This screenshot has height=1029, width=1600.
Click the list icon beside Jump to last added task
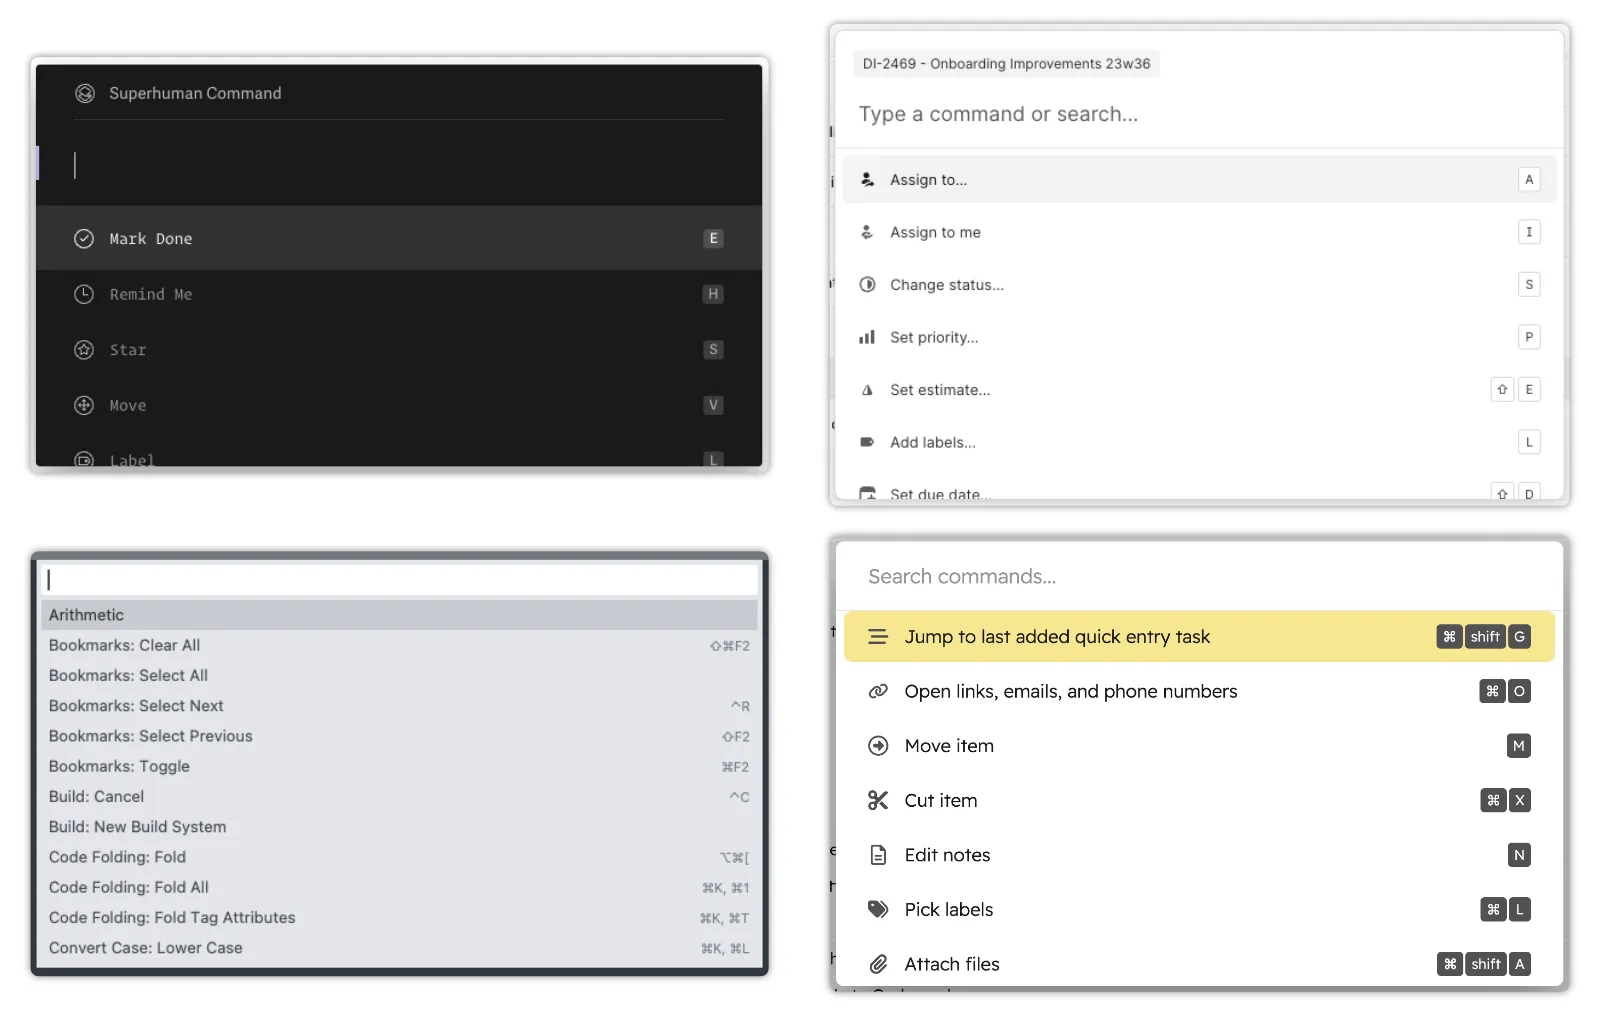878,637
